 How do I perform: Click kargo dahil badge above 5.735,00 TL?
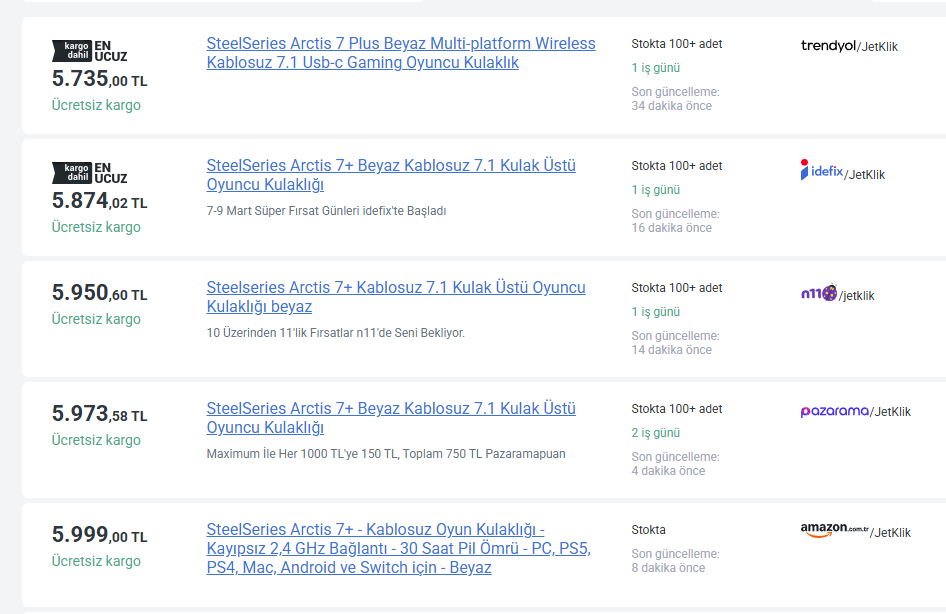71,50
